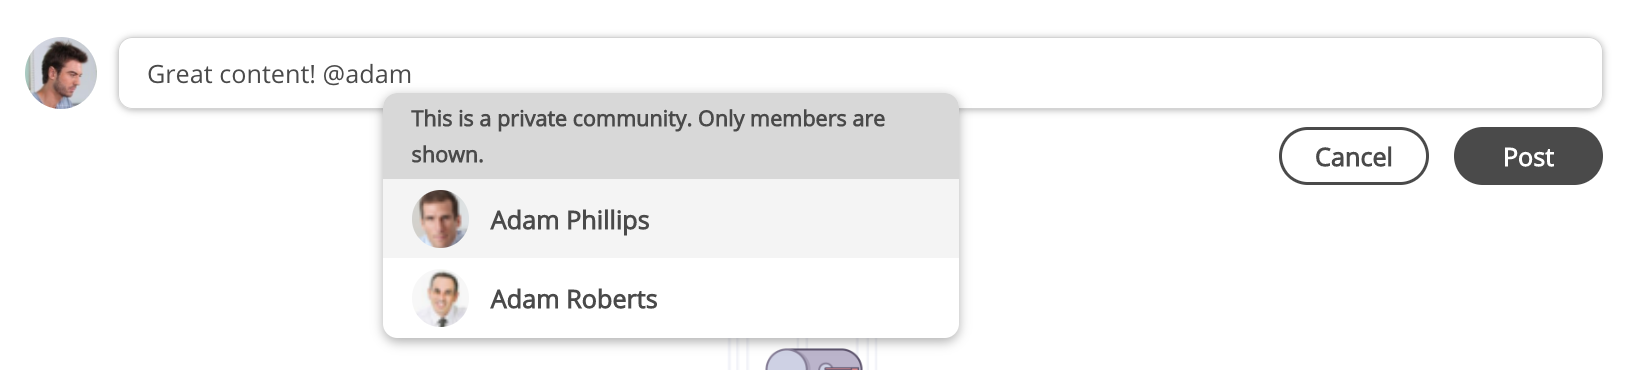Click the private community notice banner

pos(671,136)
